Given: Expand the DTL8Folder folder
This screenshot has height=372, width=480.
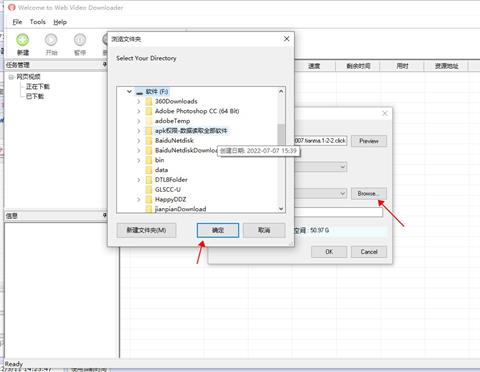Looking at the screenshot, I should (139, 180).
